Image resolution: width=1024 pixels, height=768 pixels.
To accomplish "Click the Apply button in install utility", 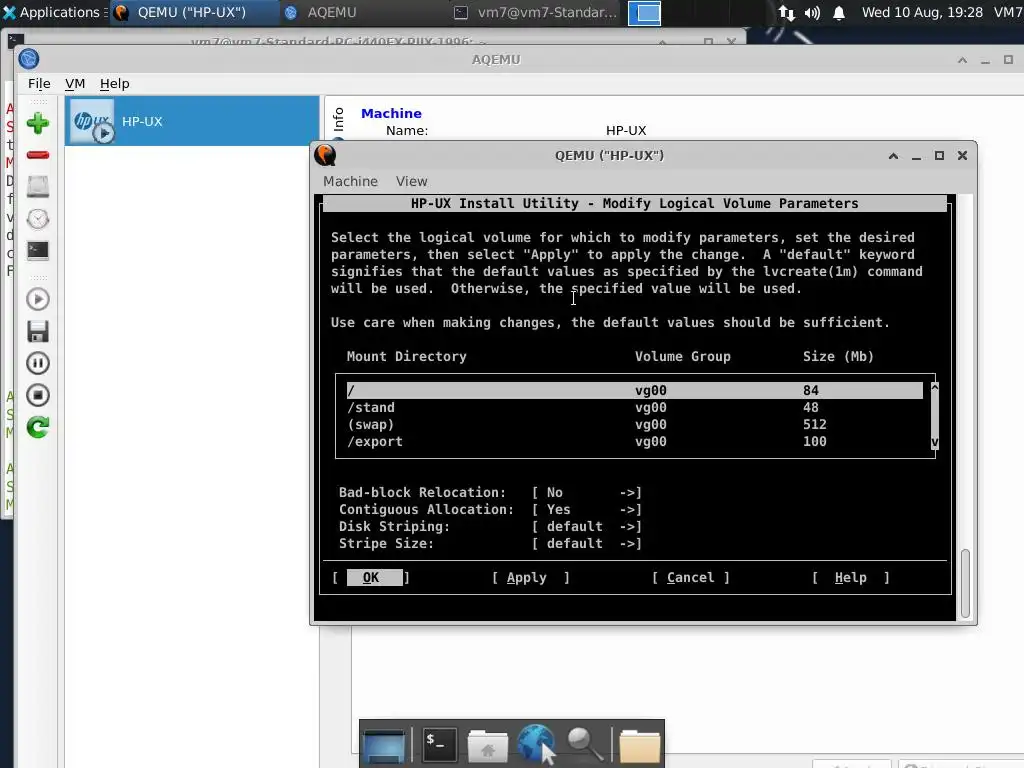I will coord(530,577).
